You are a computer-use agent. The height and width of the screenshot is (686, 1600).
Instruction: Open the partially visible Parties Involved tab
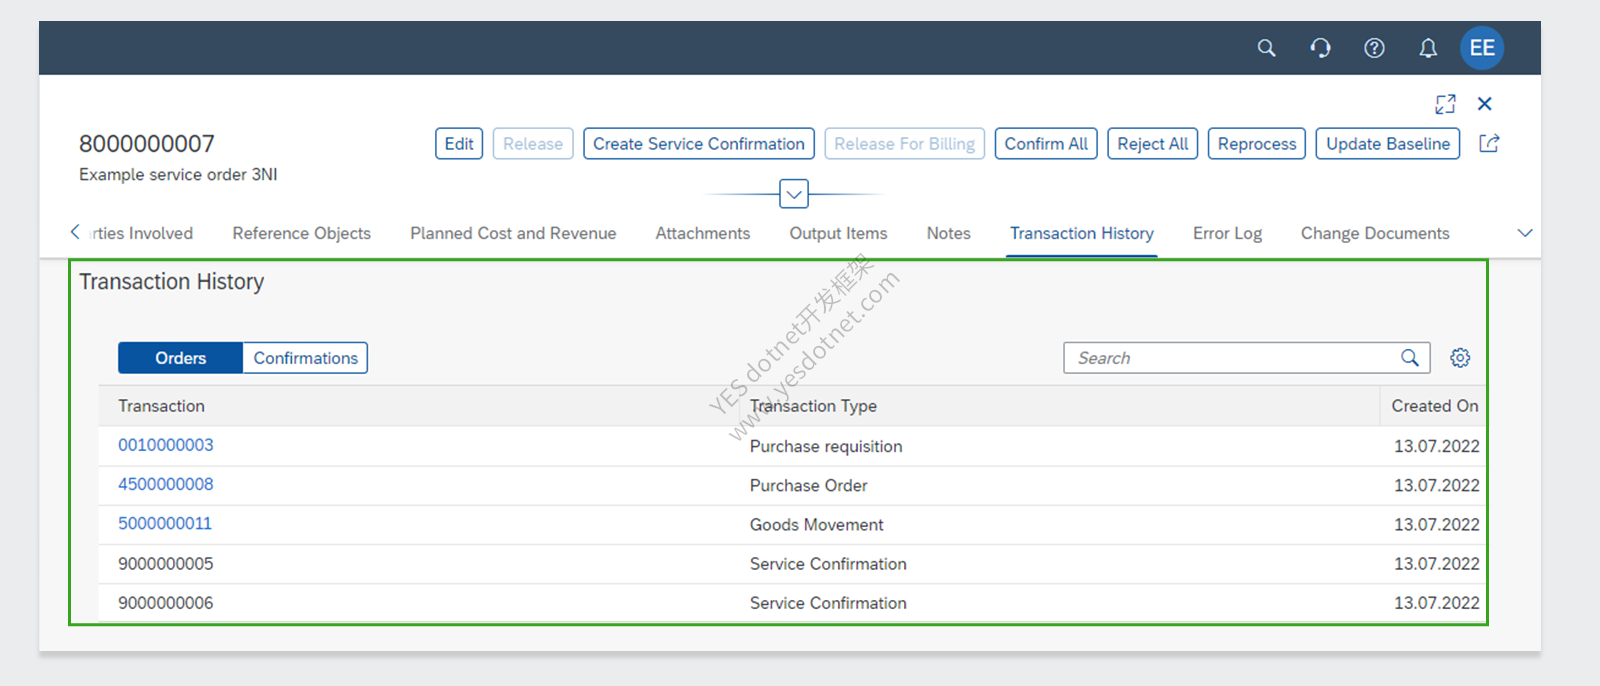(x=141, y=233)
